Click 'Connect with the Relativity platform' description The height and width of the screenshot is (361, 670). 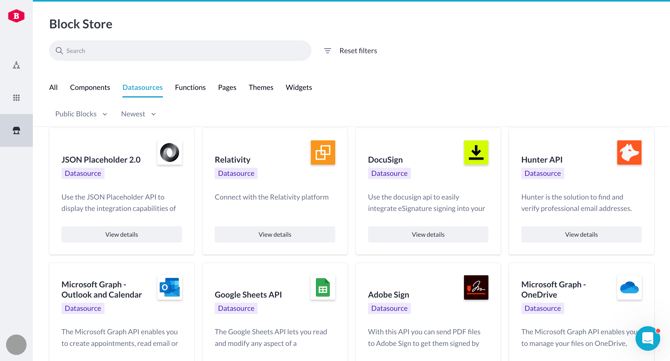point(272,197)
